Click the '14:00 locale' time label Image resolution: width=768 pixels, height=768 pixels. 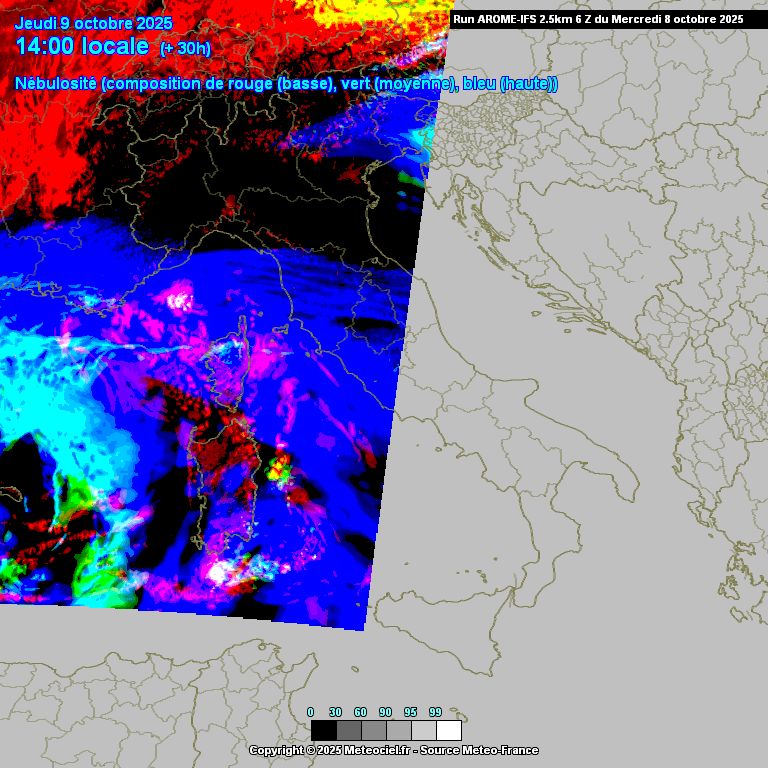[83, 47]
